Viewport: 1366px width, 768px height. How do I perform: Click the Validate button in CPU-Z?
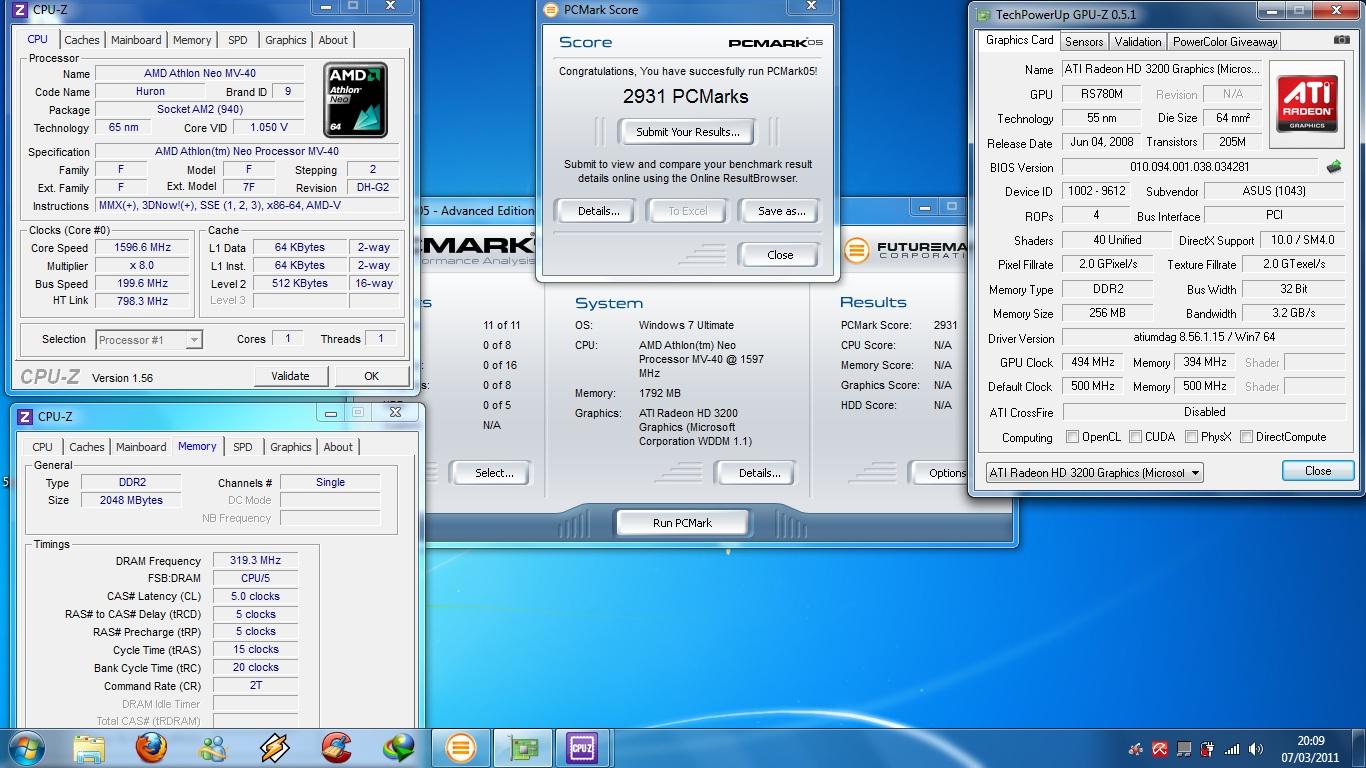click(x=290, y=376)
